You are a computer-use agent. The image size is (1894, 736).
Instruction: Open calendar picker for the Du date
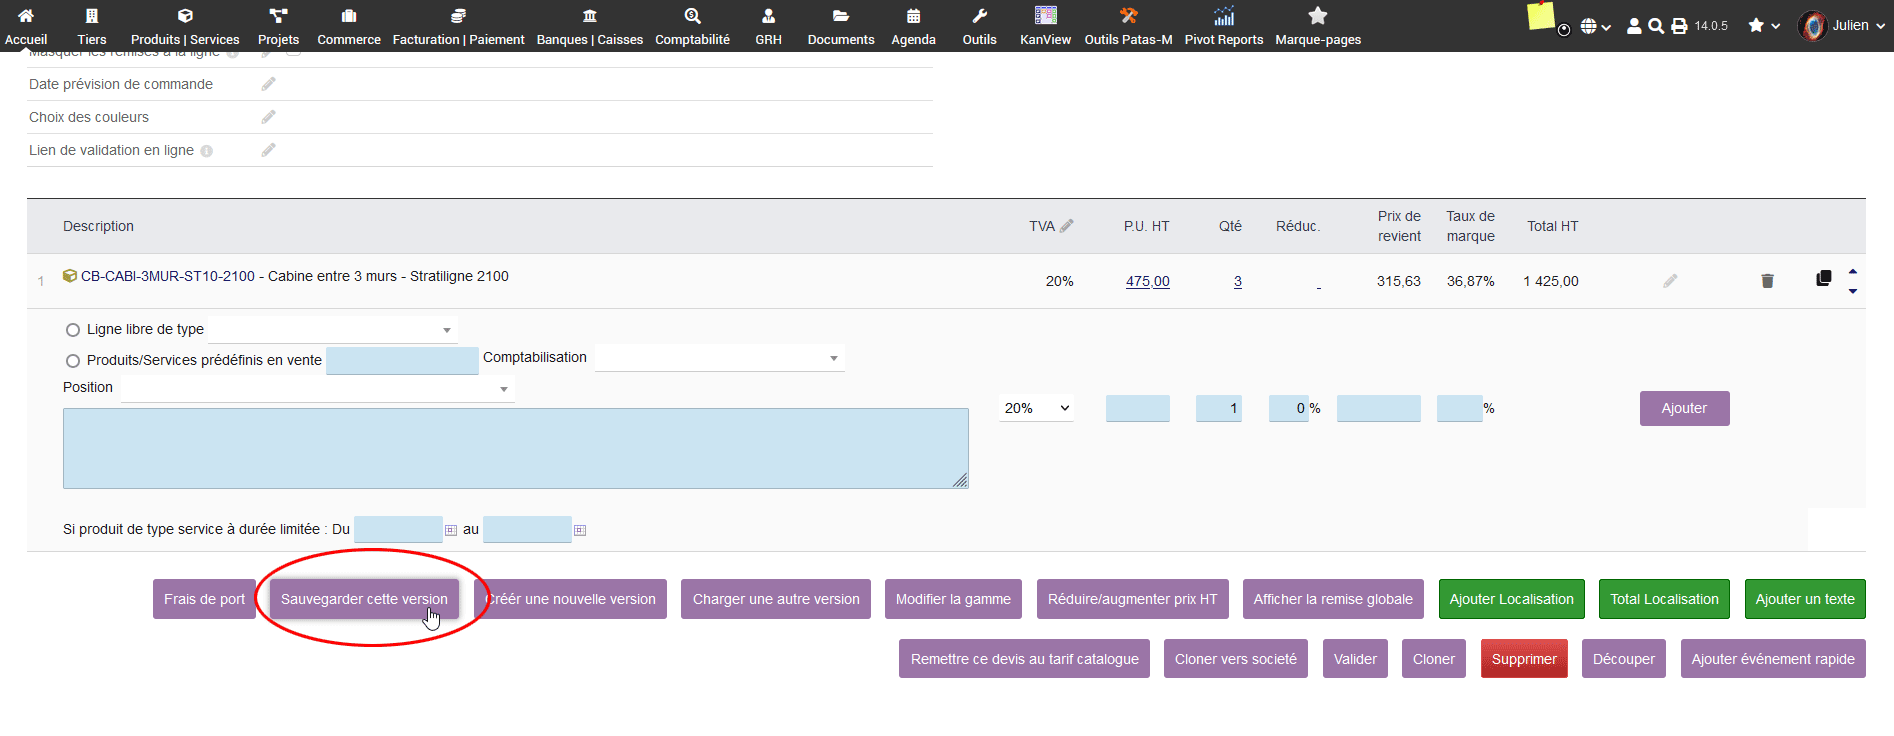[x=451, y=530]
